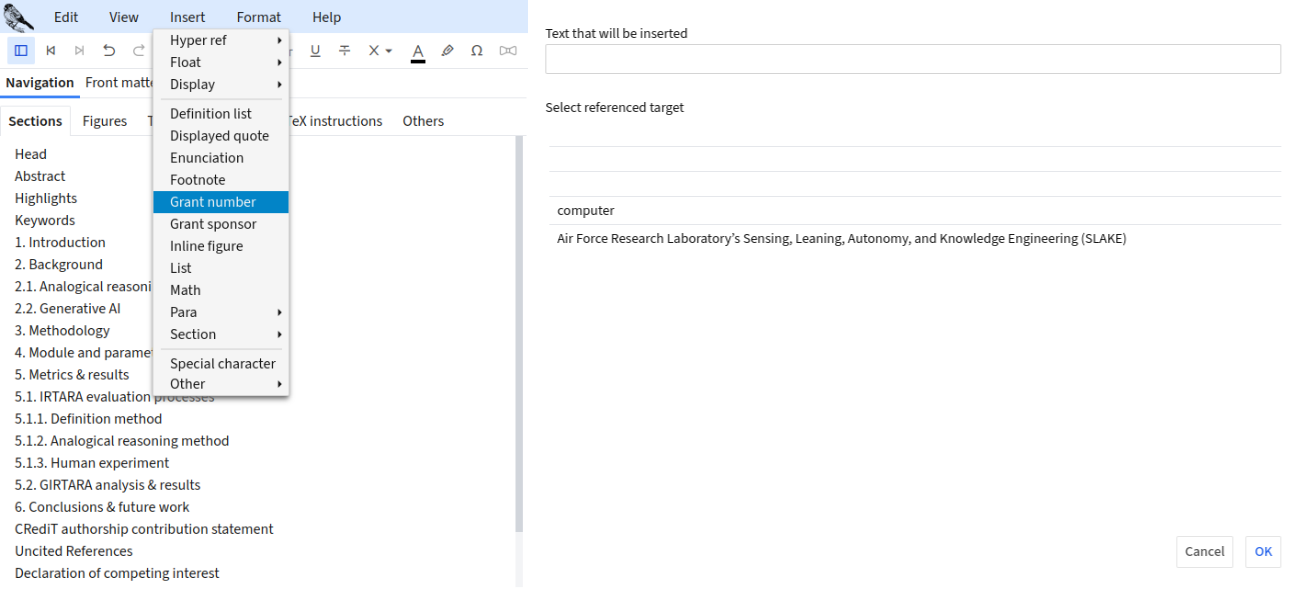Screen dimensions: 1299x589
Task: Switch to the Figures tab
Action: (105, 121)
